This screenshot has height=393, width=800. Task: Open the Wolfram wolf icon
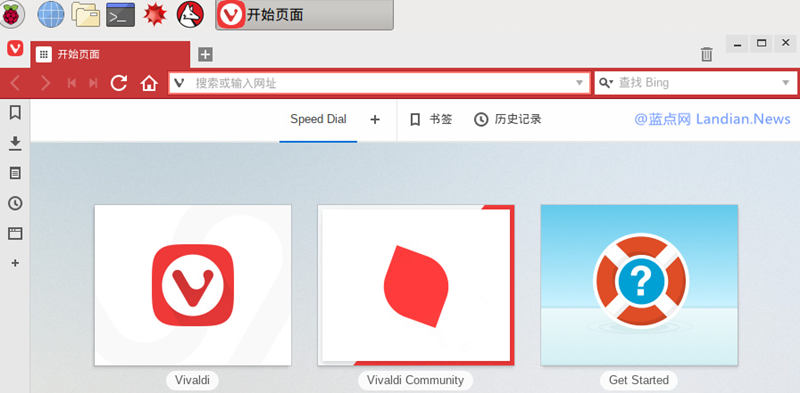[190, 14]
